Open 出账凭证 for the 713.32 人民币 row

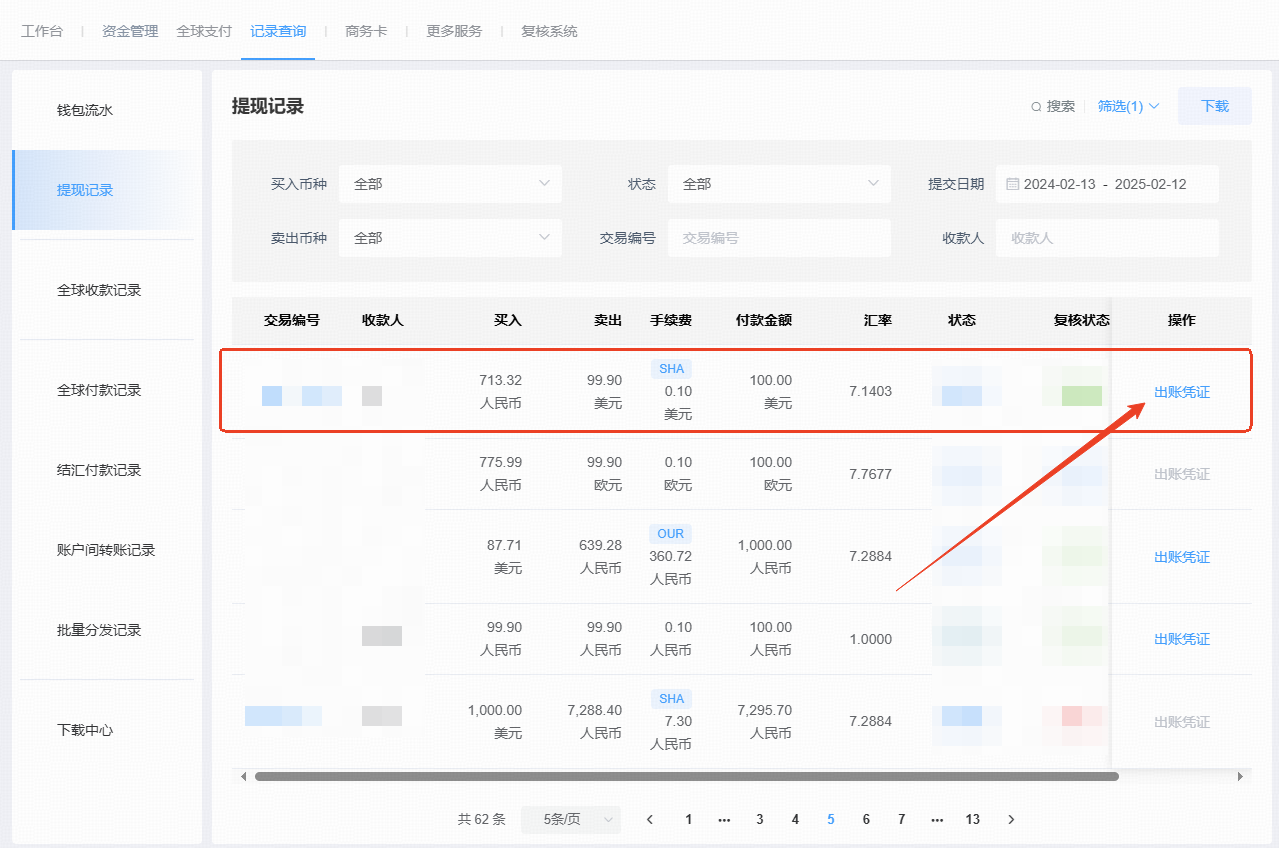click(1181, 392)
